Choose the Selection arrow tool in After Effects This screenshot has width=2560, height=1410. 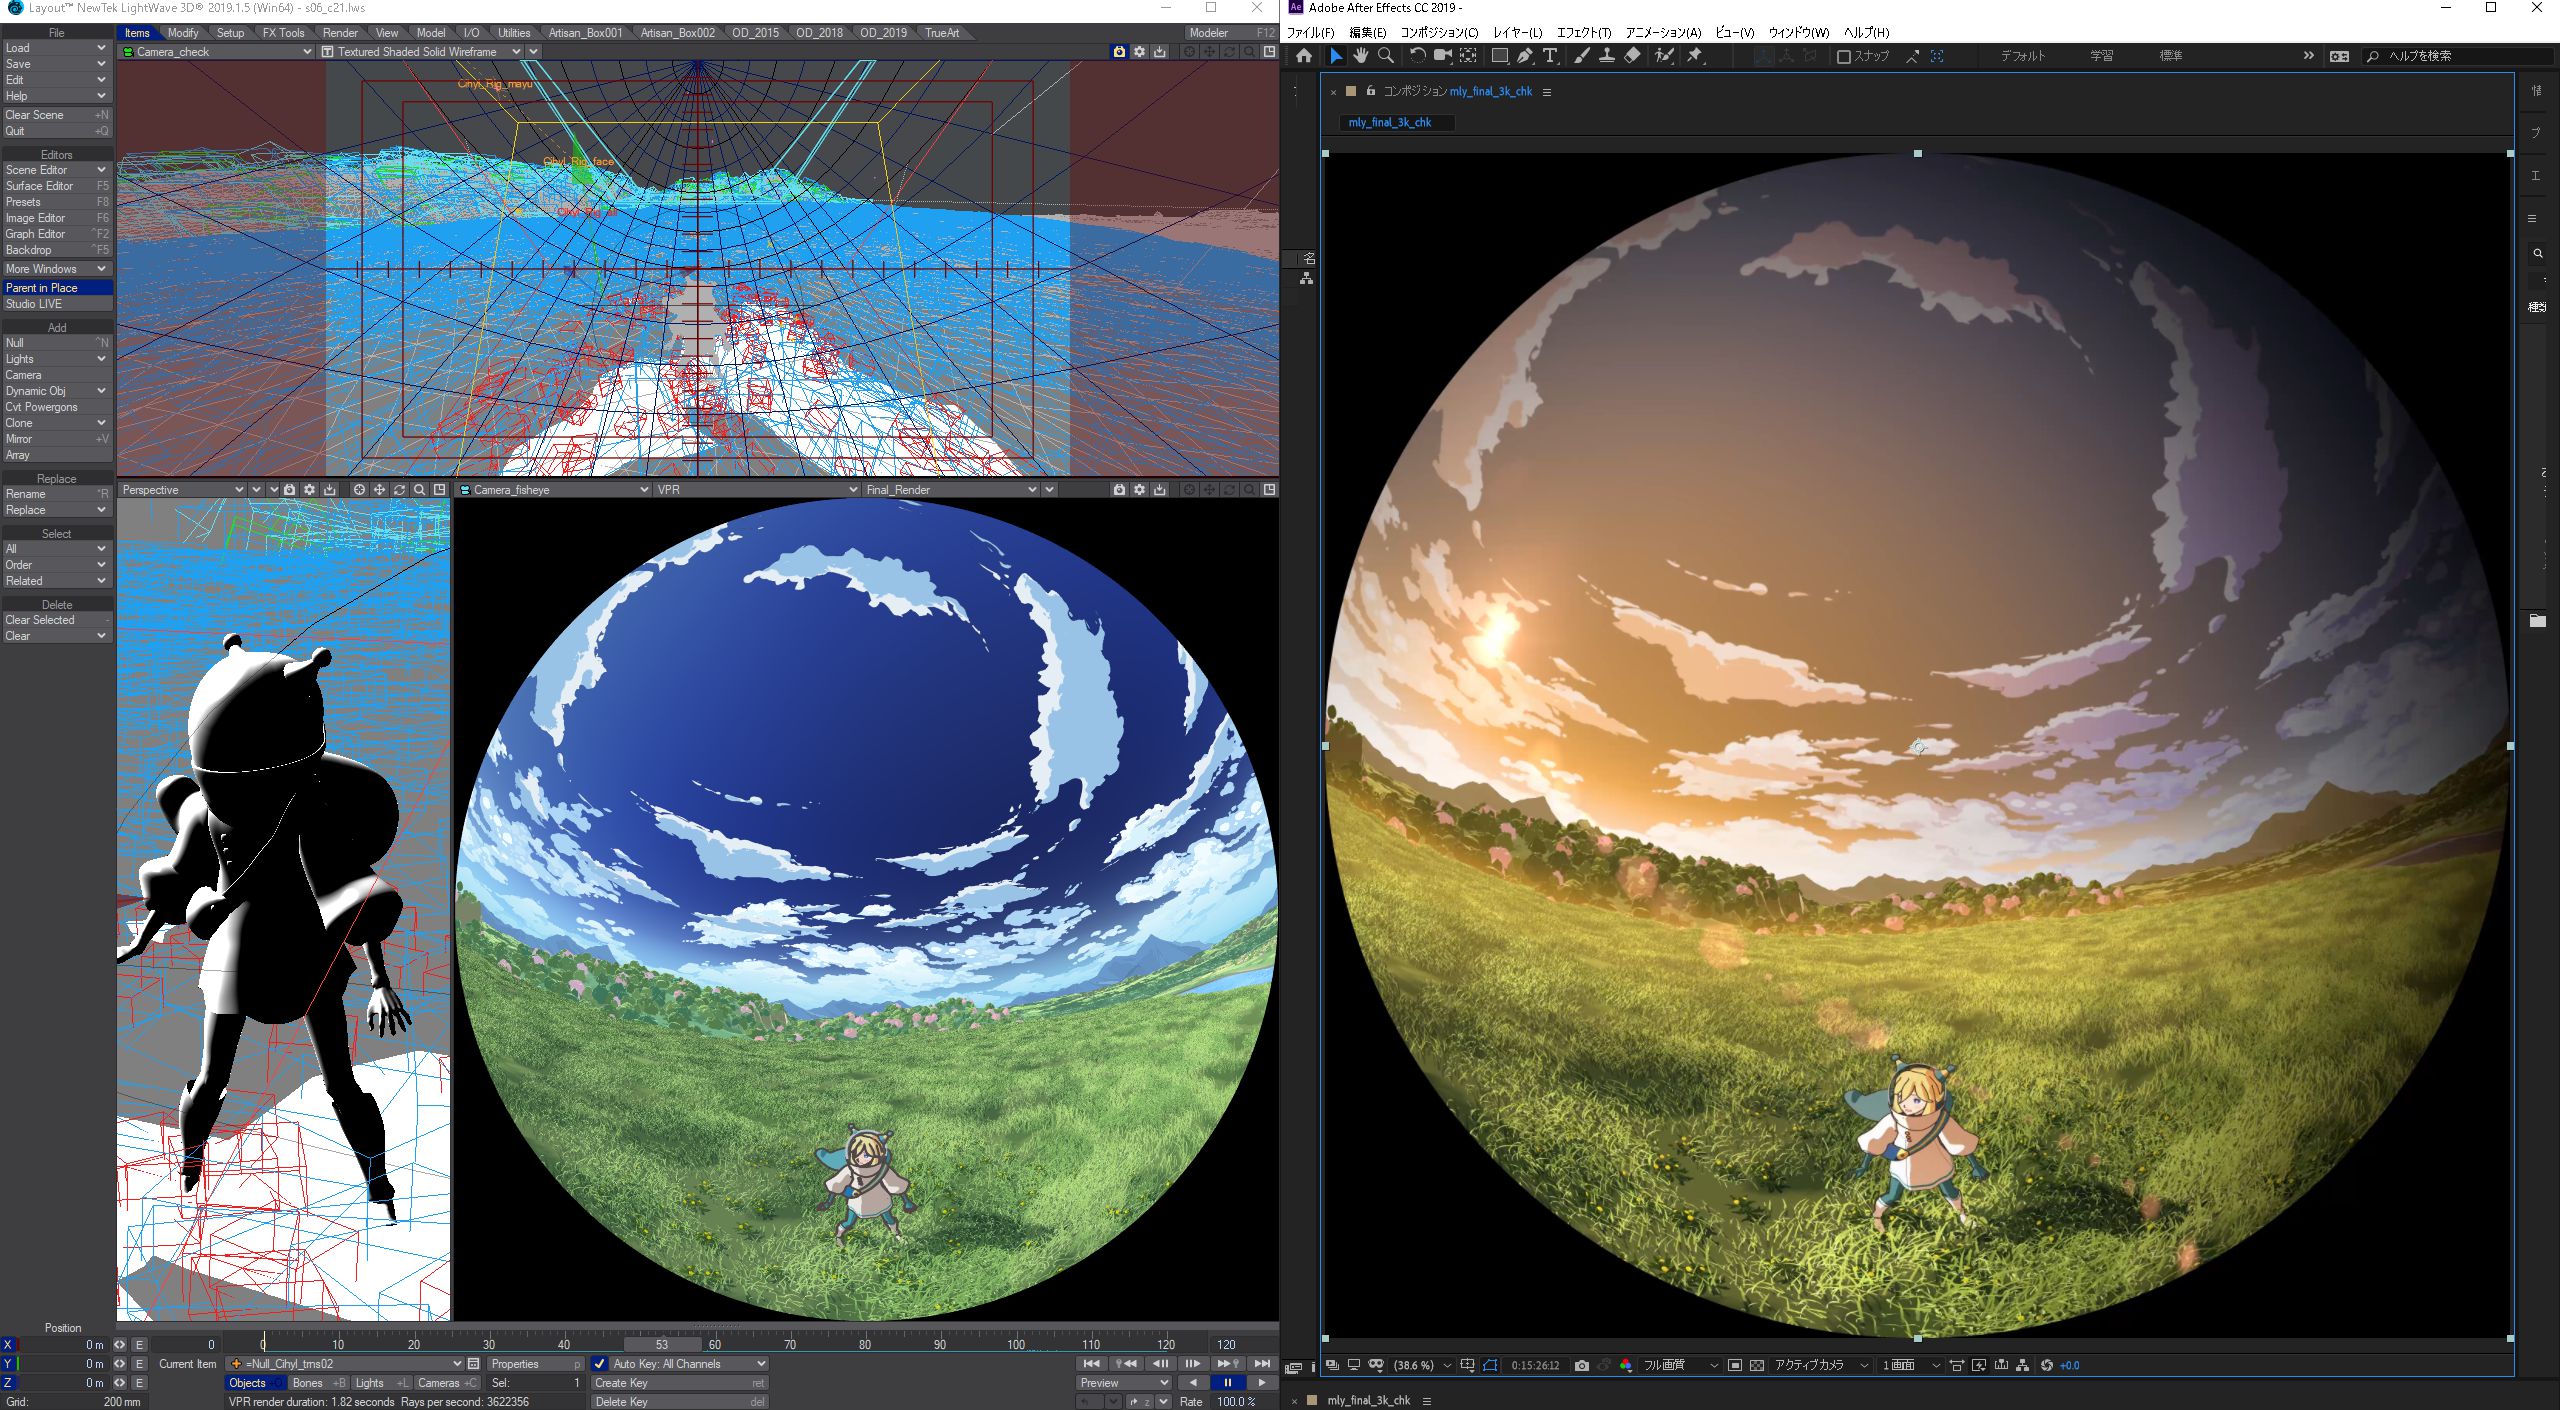(1335, 56)
